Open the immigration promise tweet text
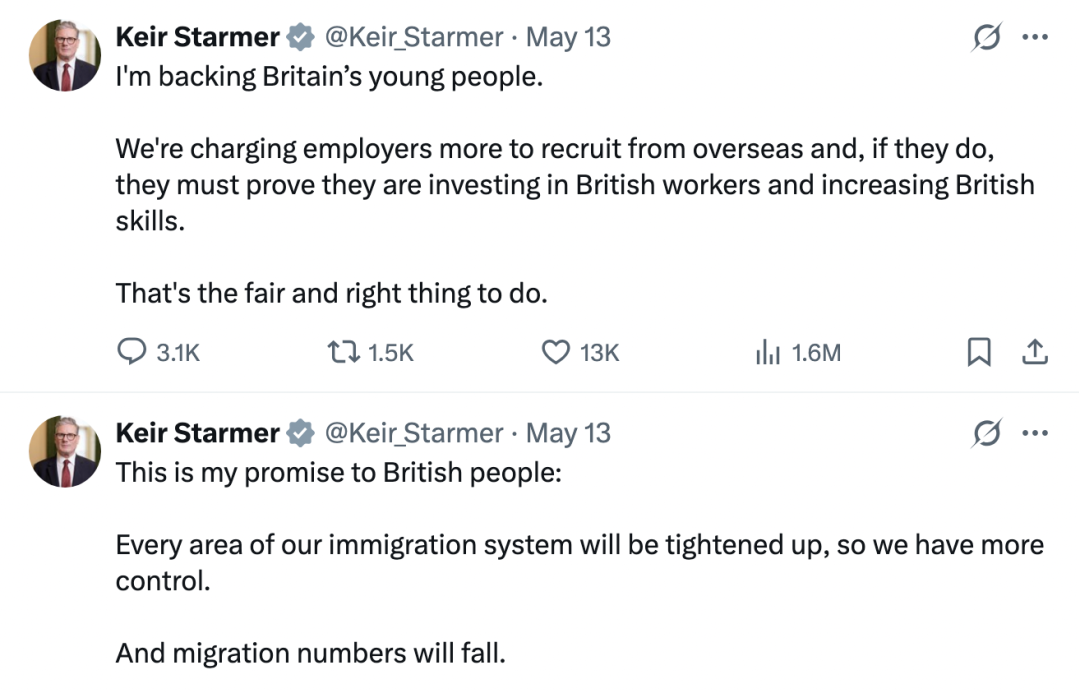The width and height of the screenshot is (1079, 692). tap(579, 563)
